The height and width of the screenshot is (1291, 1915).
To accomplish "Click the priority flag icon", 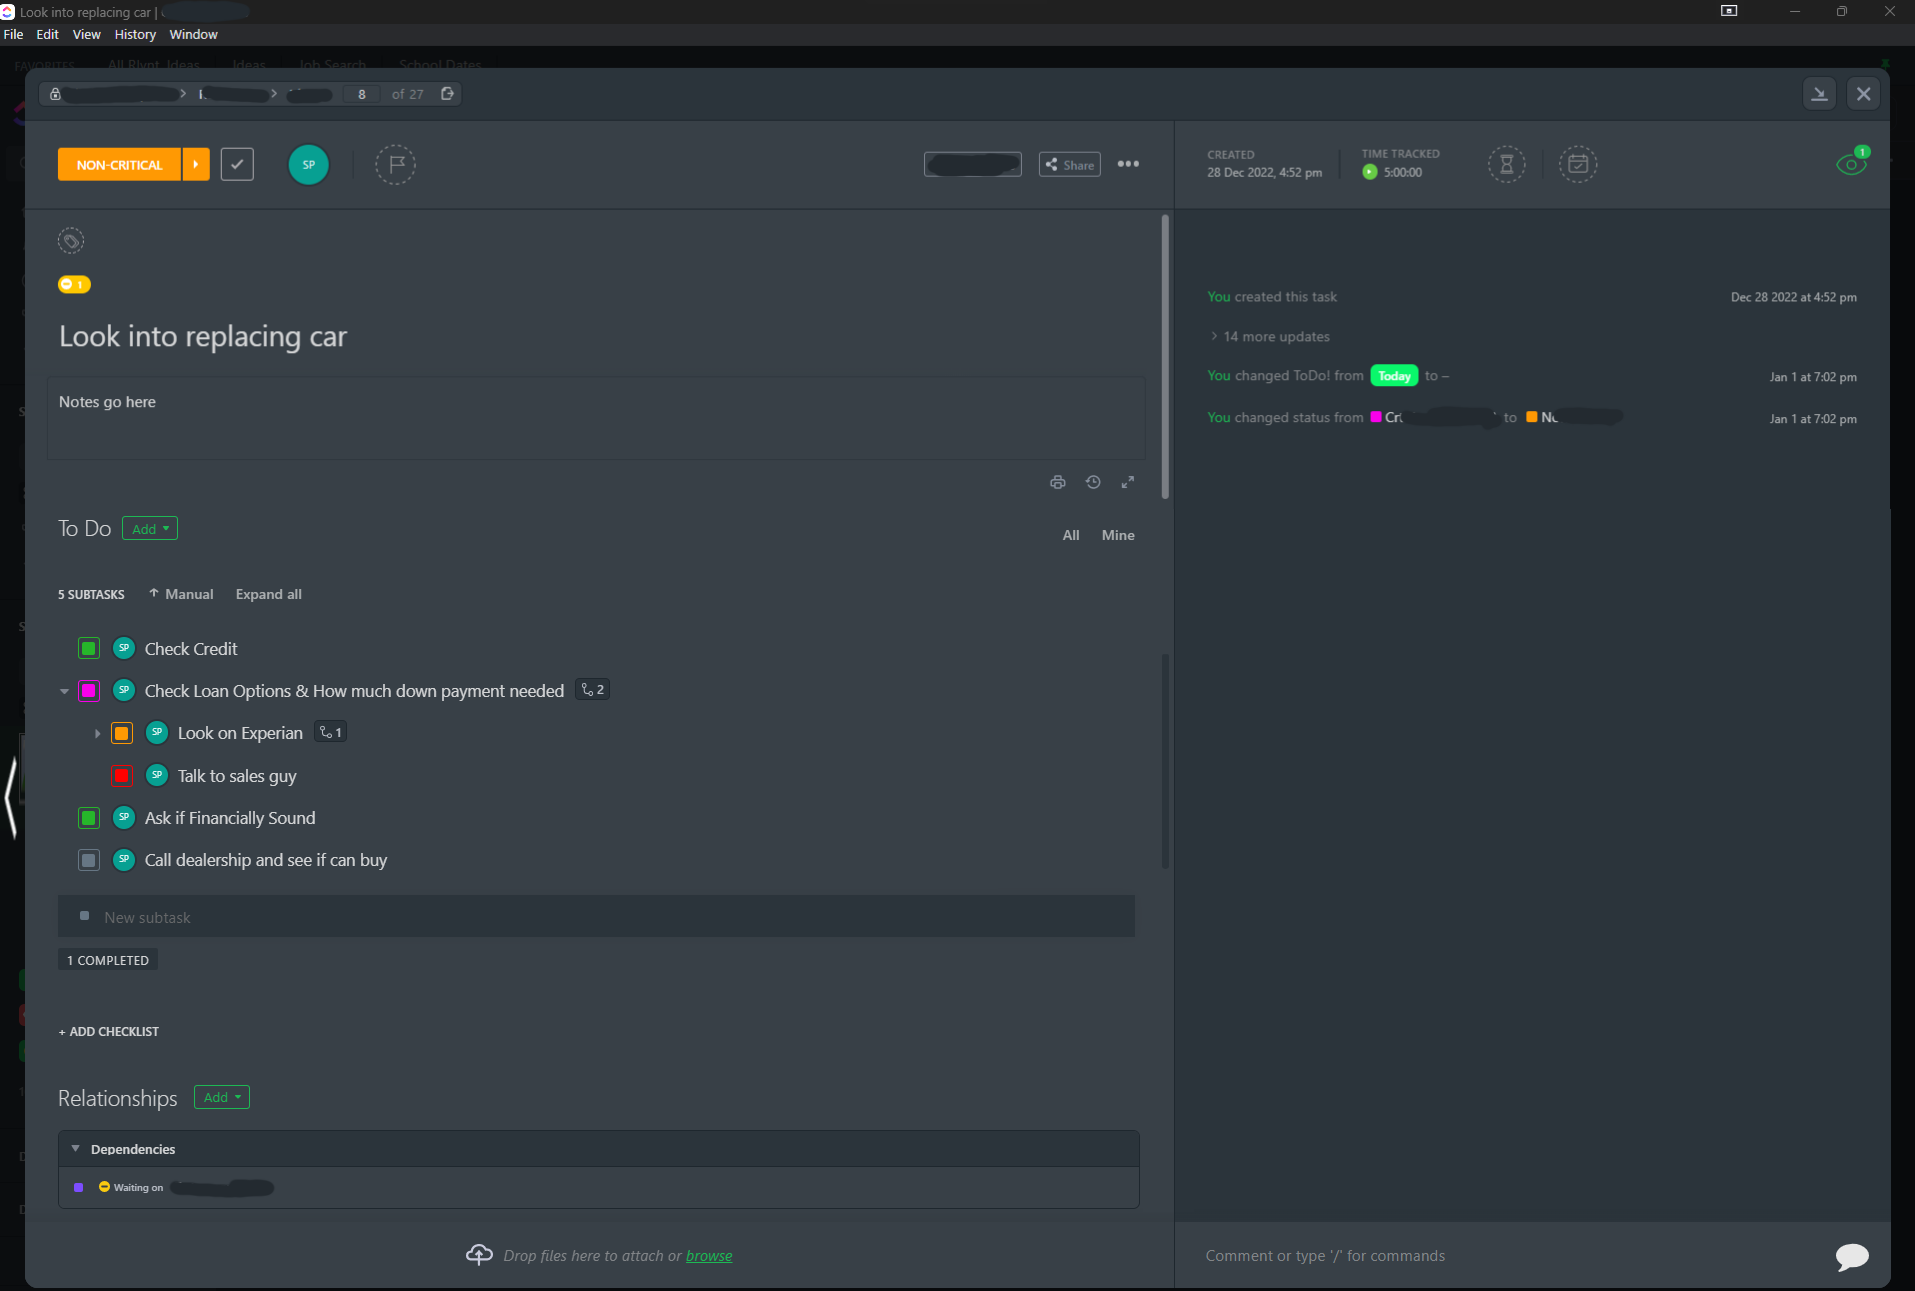I will (x=396, y=165).
